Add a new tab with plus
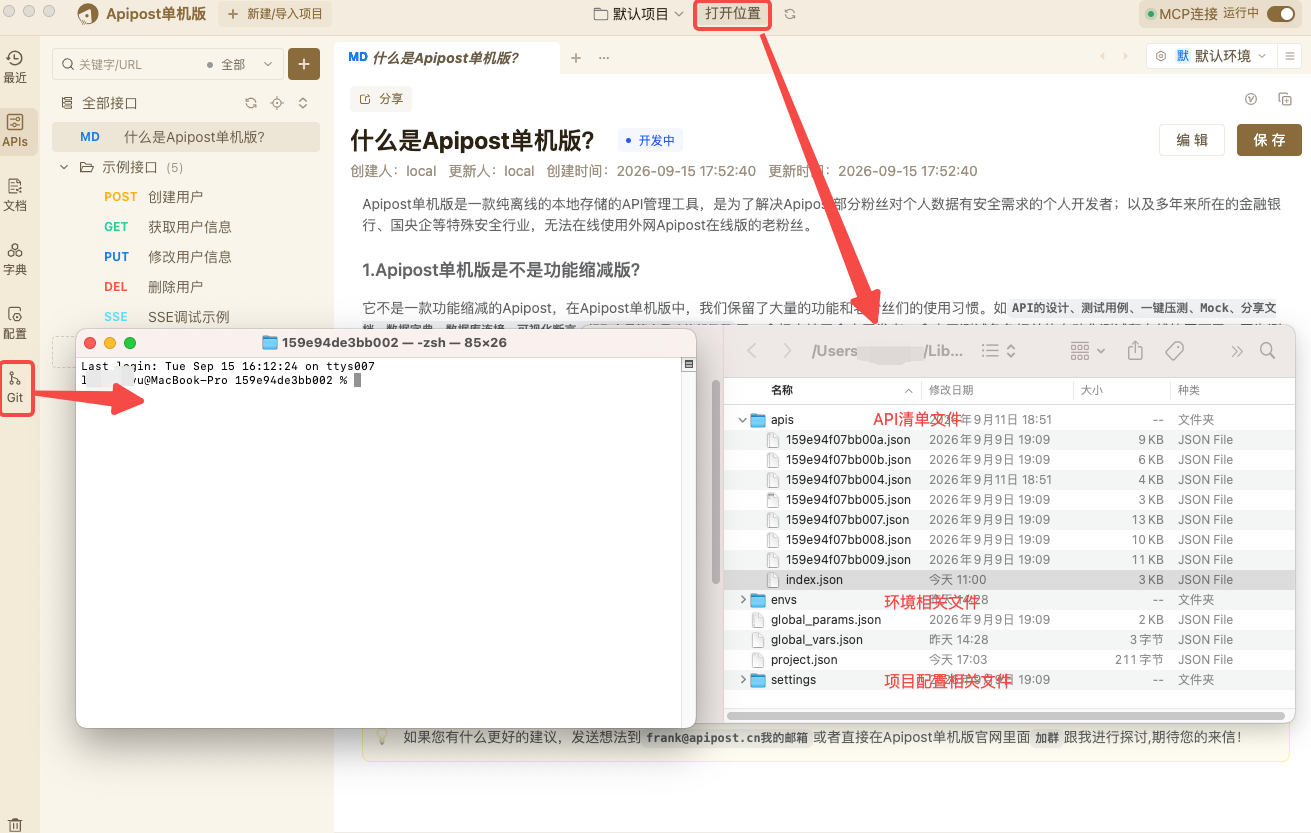 [x=576, y=58]
